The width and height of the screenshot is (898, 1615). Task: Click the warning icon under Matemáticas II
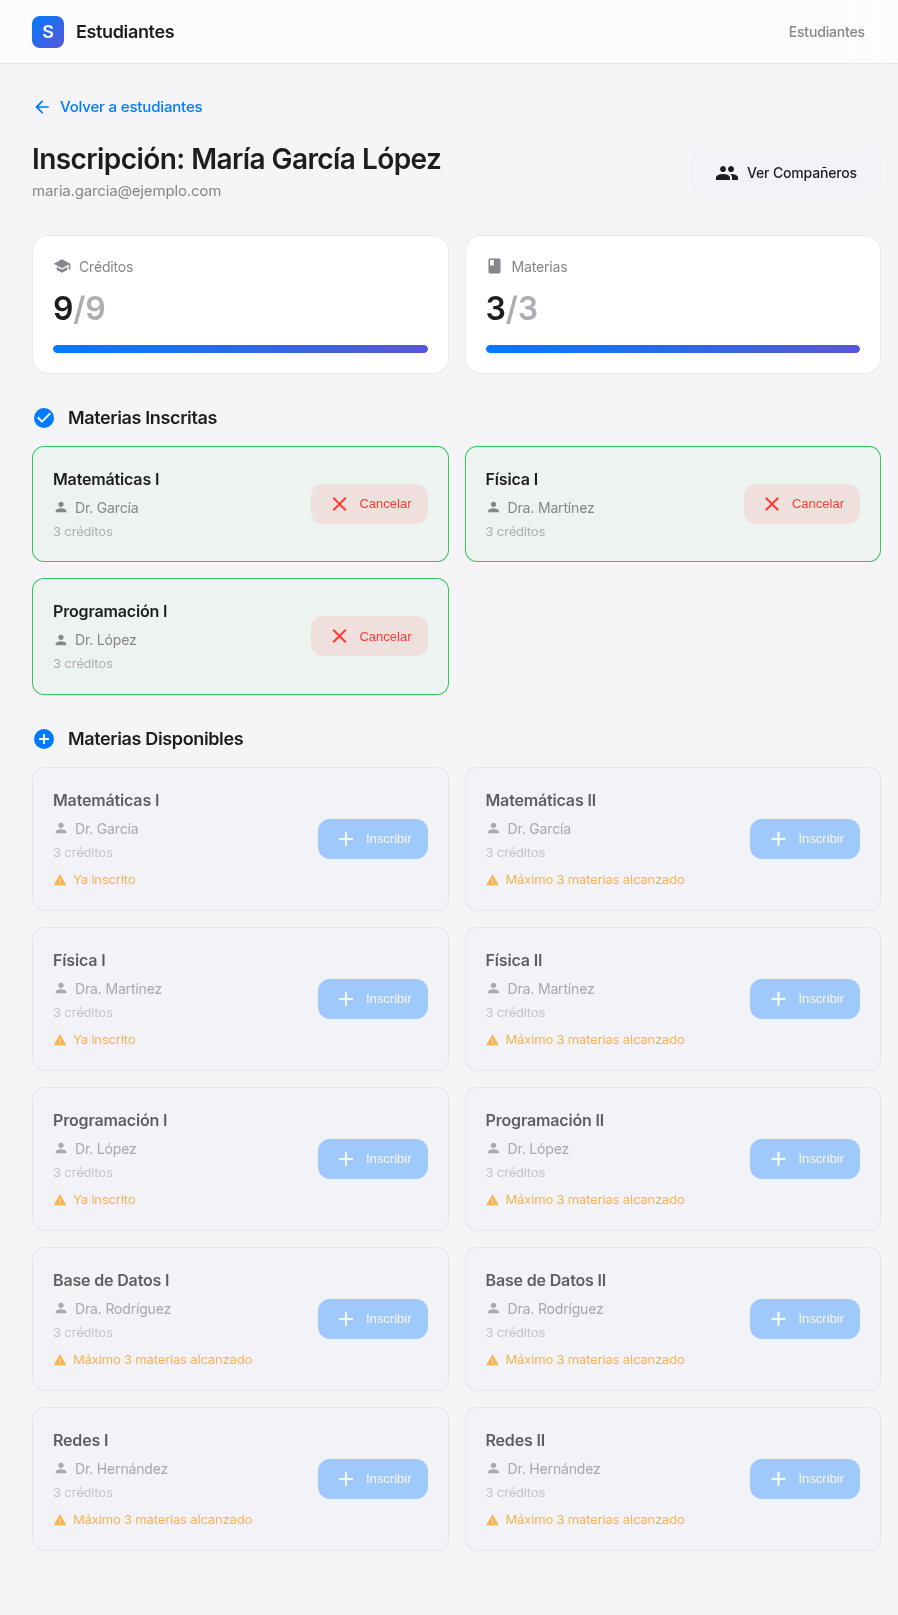(x=492, y=880)
